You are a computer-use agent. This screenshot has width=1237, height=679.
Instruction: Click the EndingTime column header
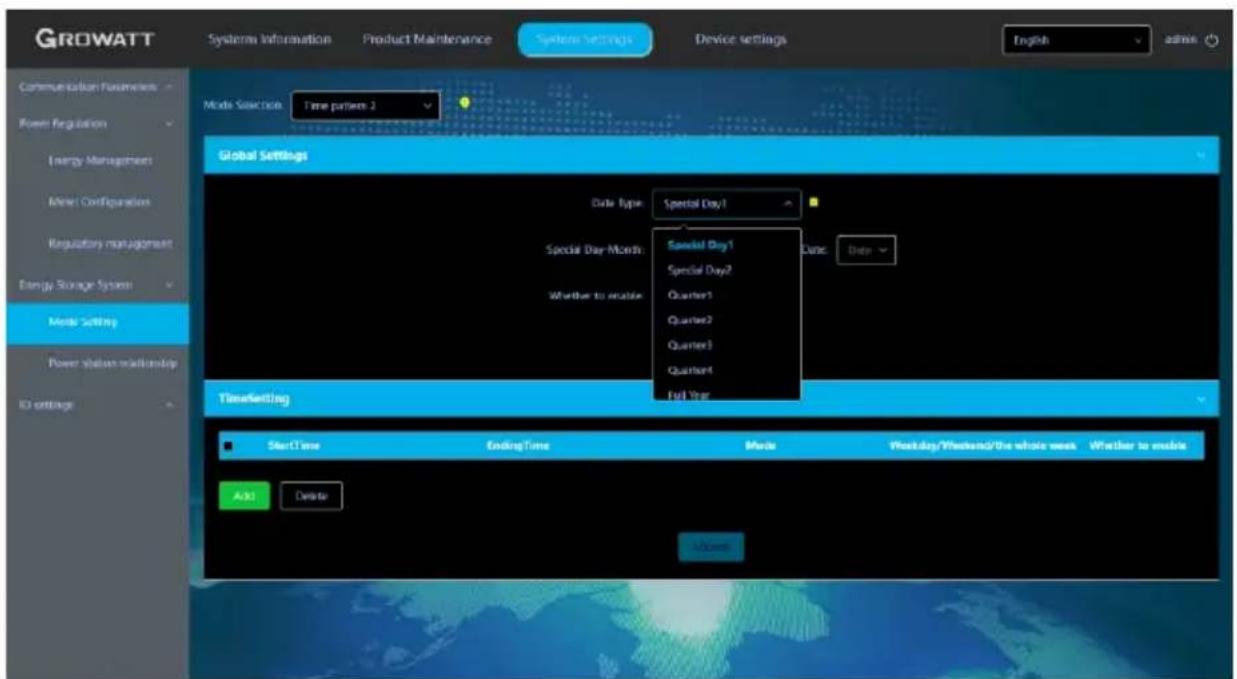(518, 446)
